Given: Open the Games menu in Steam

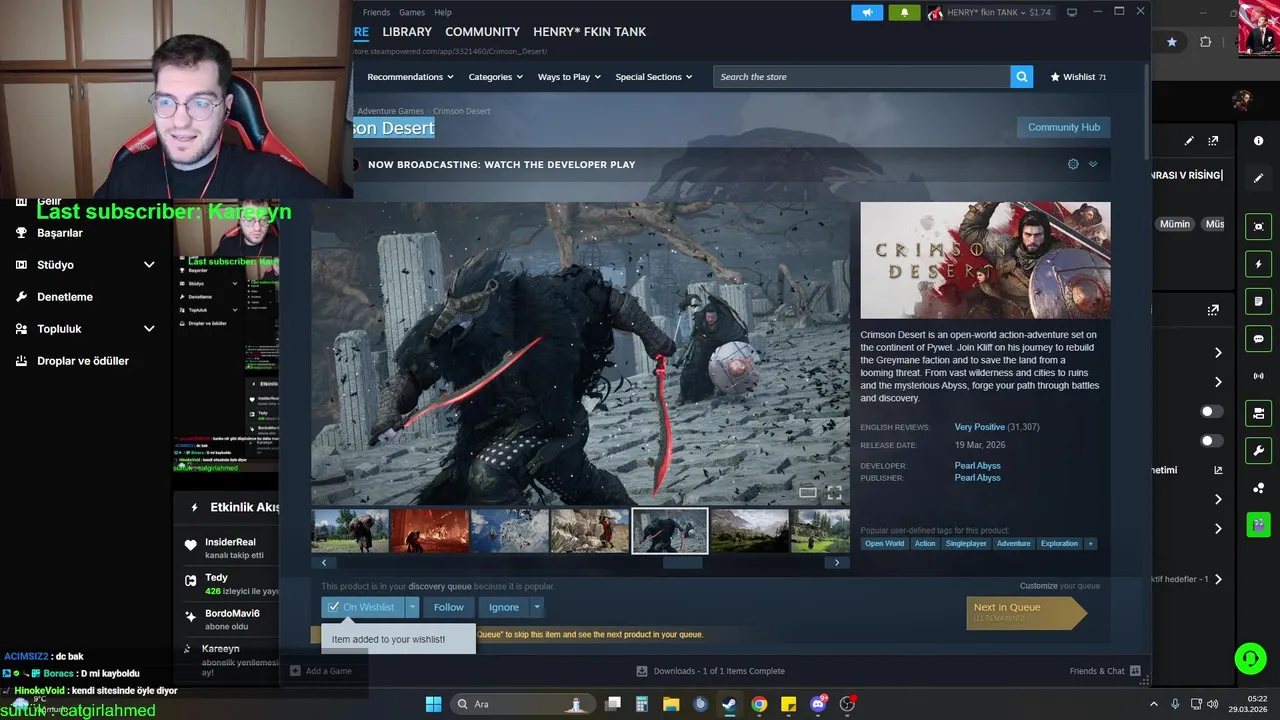Looking at the screenshot, I should pos(412,12).
